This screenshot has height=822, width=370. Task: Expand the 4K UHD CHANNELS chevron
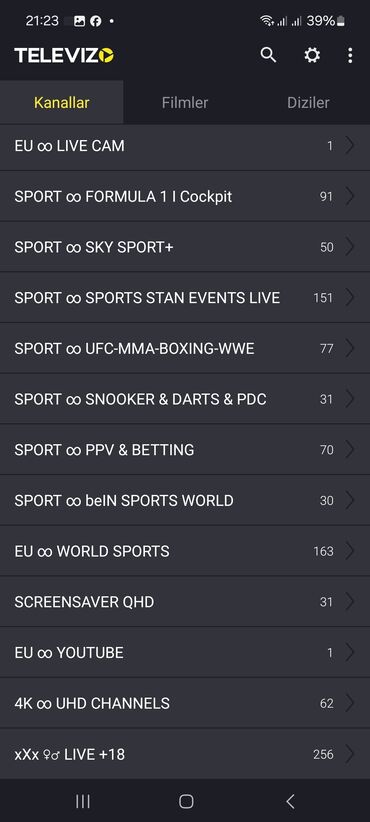coord(350,703)
